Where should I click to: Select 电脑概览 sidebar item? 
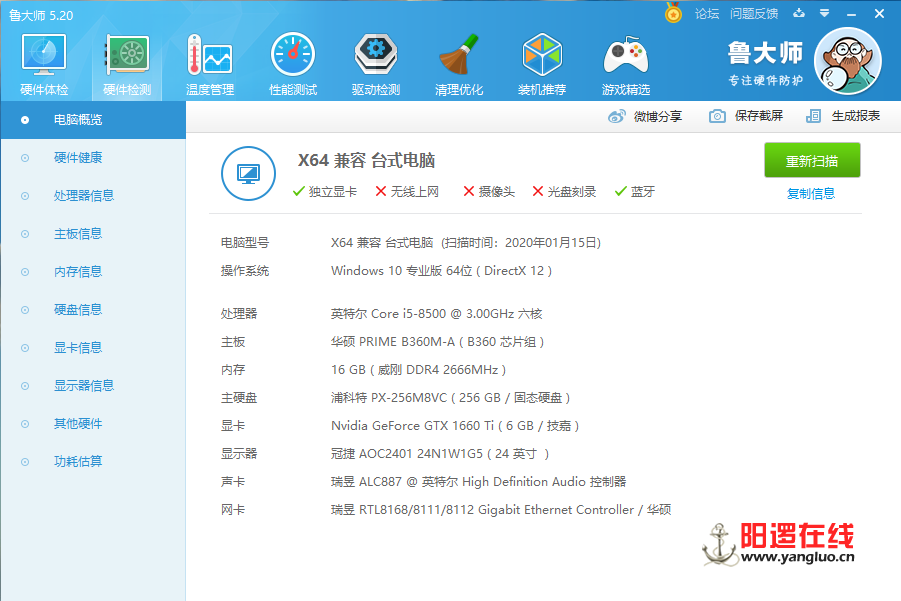point(93,120)
